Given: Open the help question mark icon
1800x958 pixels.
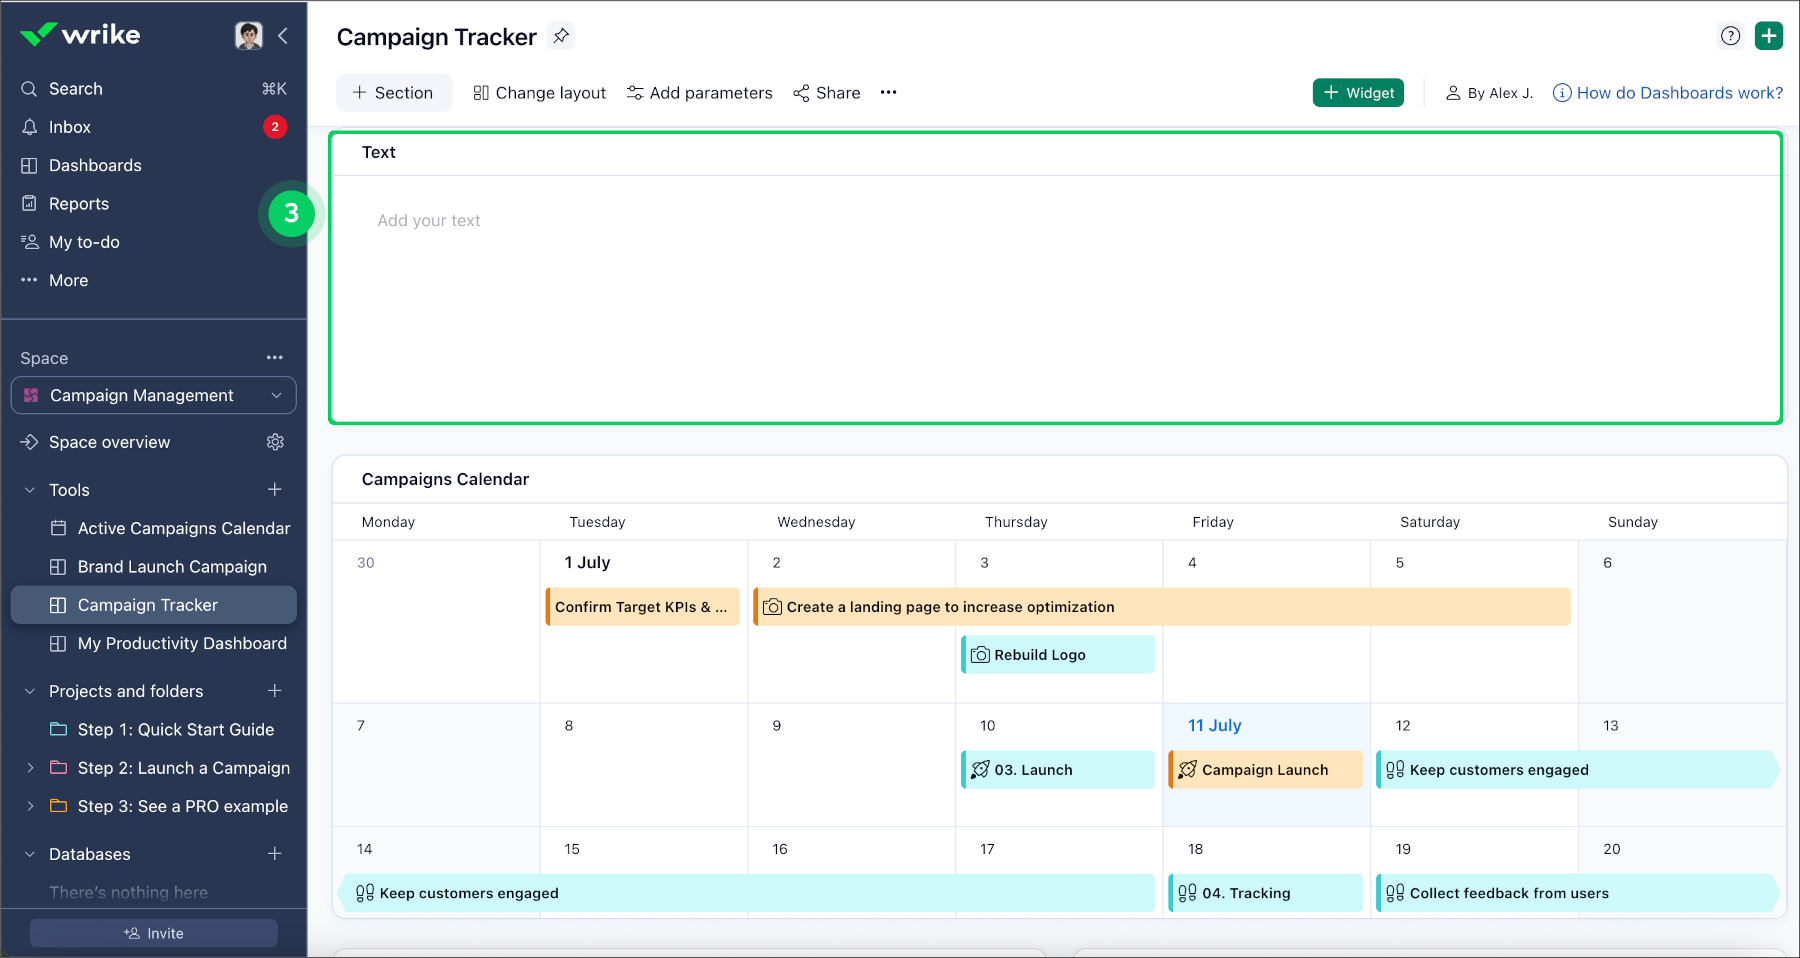Looking at the screenshot, I should (x=1730, y=36).
